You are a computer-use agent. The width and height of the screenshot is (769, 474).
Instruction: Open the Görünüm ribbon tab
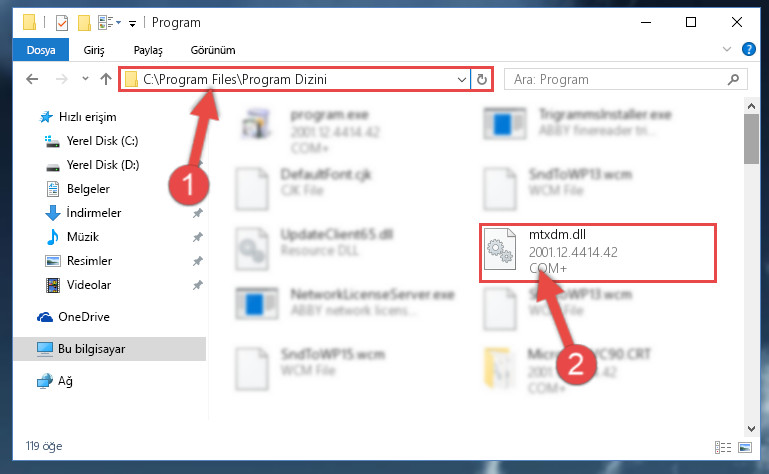pyautogui.click(x=213, y=50)
